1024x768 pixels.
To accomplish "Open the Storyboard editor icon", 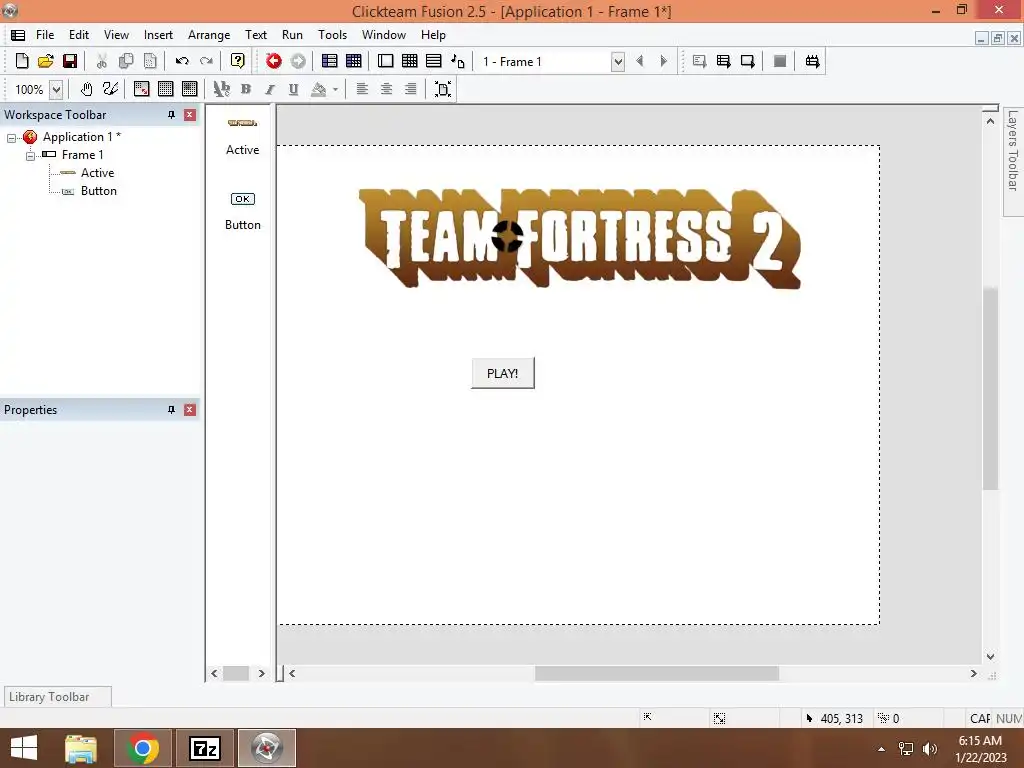I will (x=330, y=61).
